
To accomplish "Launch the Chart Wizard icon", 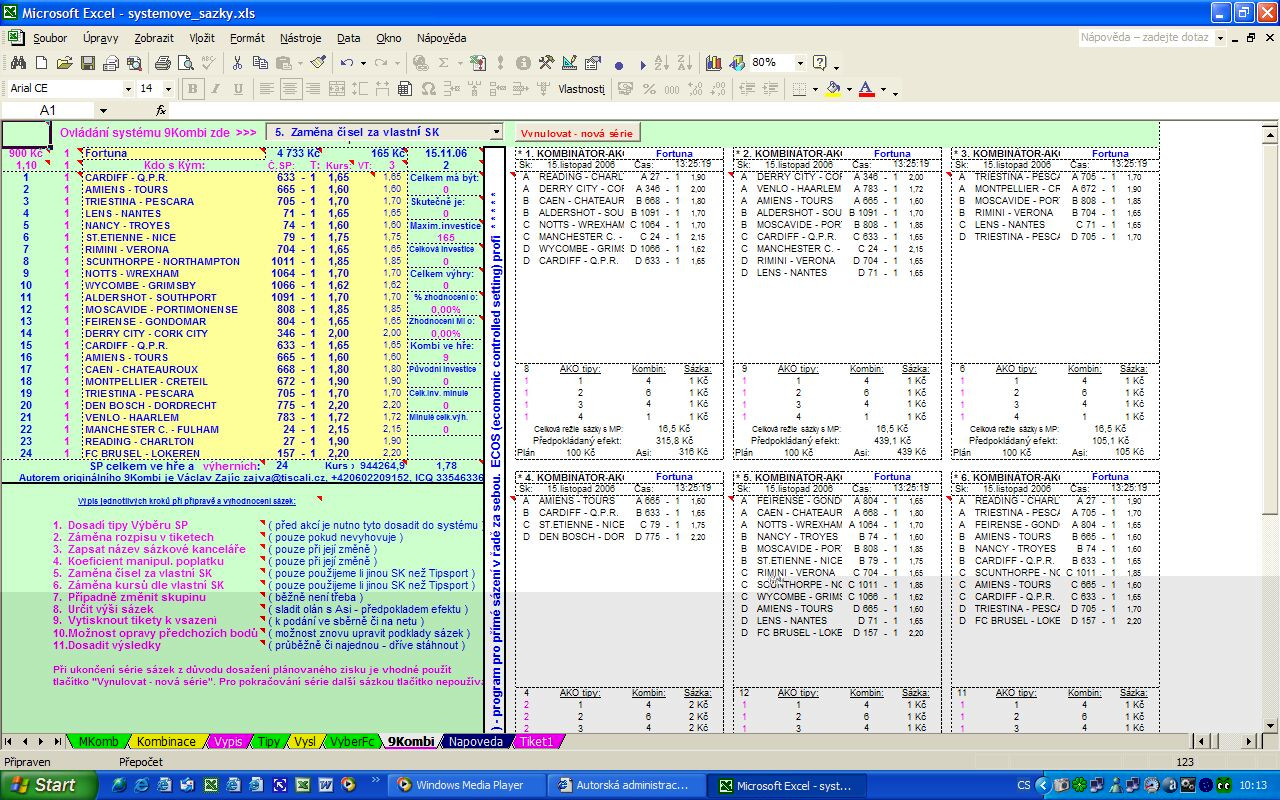I will click(713, 63).
